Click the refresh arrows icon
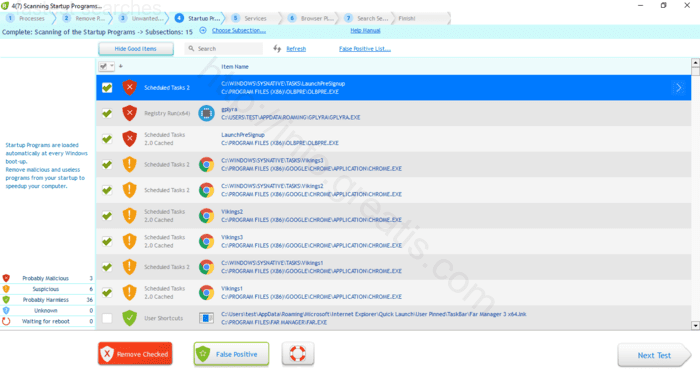 [277, 49]
